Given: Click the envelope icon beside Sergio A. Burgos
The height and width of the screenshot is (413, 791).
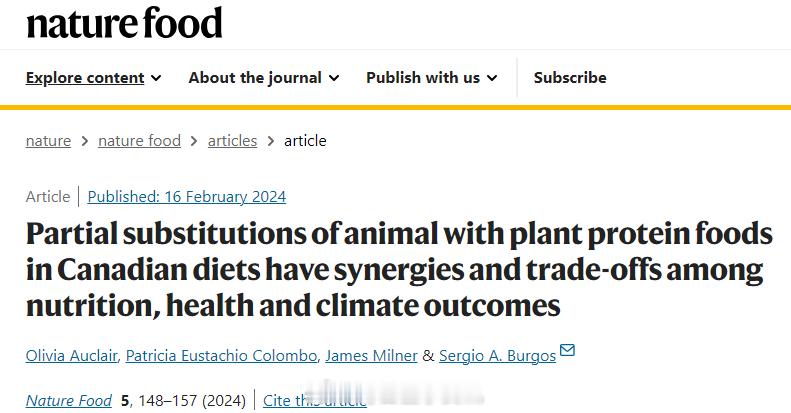Looking at the screenshot, I should pyautogui.click(x=568, y=349).
